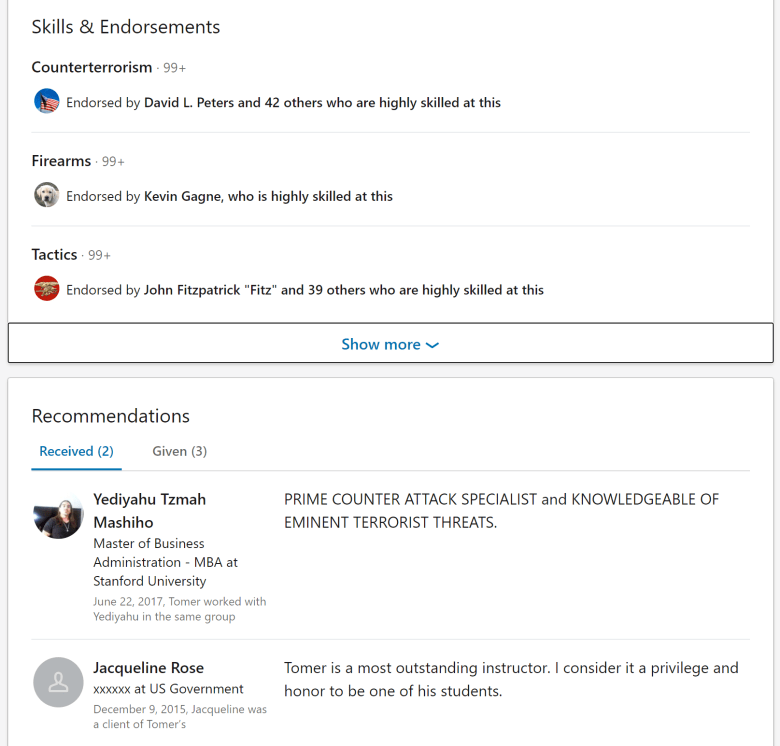Switch to the Received (2) tab
The width and height of the screenshot is (780, 746).
point(76,451)
